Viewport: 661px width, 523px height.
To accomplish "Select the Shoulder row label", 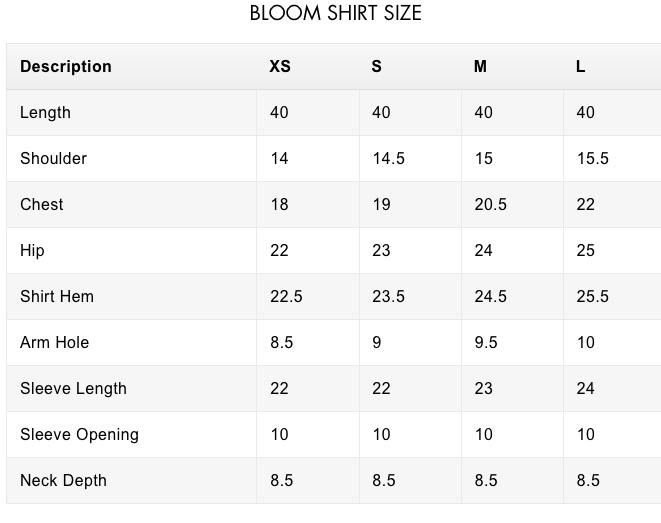I will (53, 159).
